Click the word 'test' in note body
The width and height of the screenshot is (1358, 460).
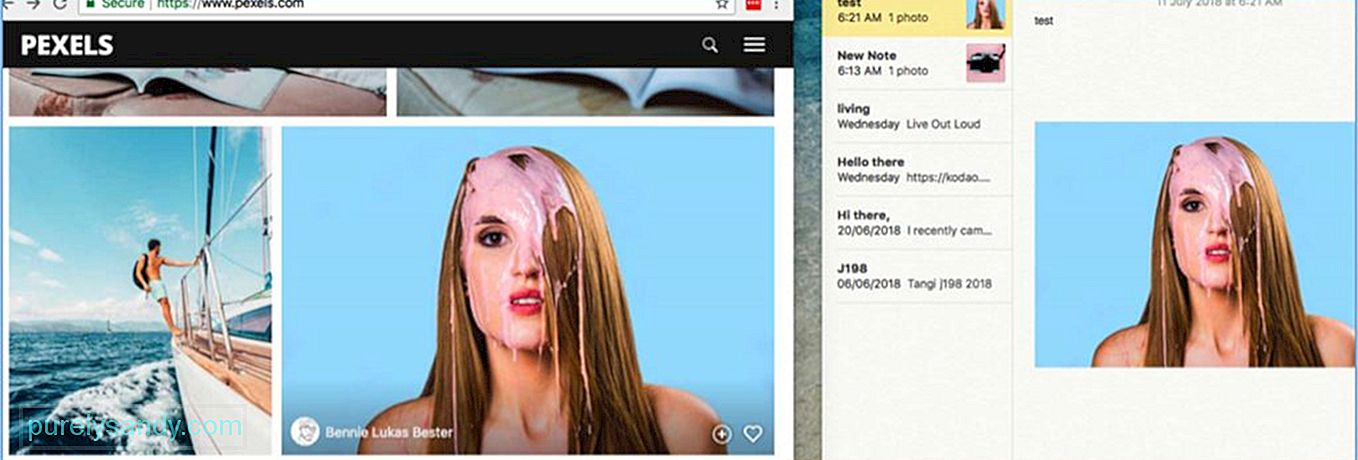[x=1043, y=20]
